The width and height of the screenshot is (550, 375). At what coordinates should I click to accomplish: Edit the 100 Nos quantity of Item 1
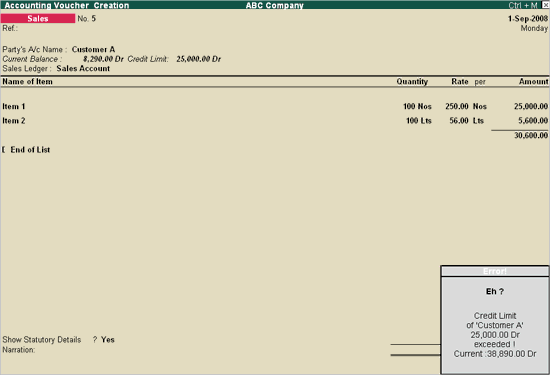417,106
